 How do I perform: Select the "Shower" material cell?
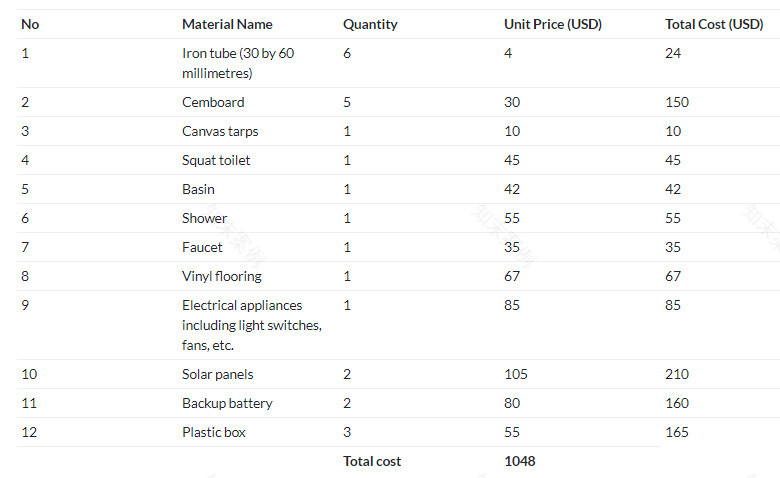point(205,218)
